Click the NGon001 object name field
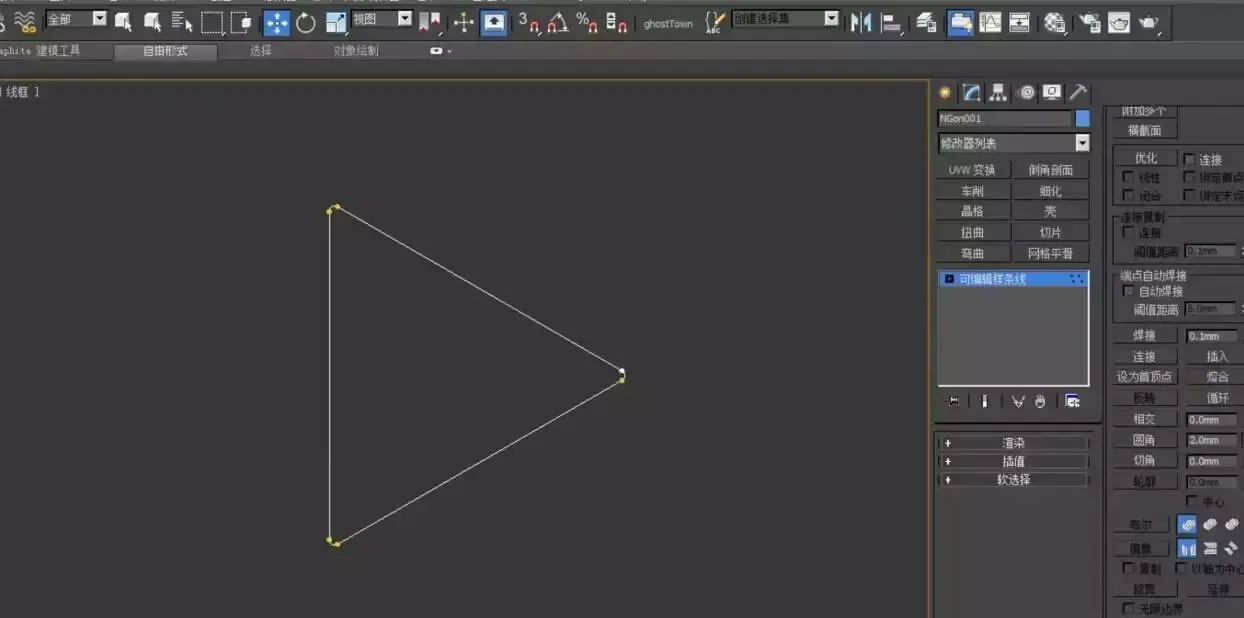This screenshot has width=1244, height=618. tap(1004, 118)
